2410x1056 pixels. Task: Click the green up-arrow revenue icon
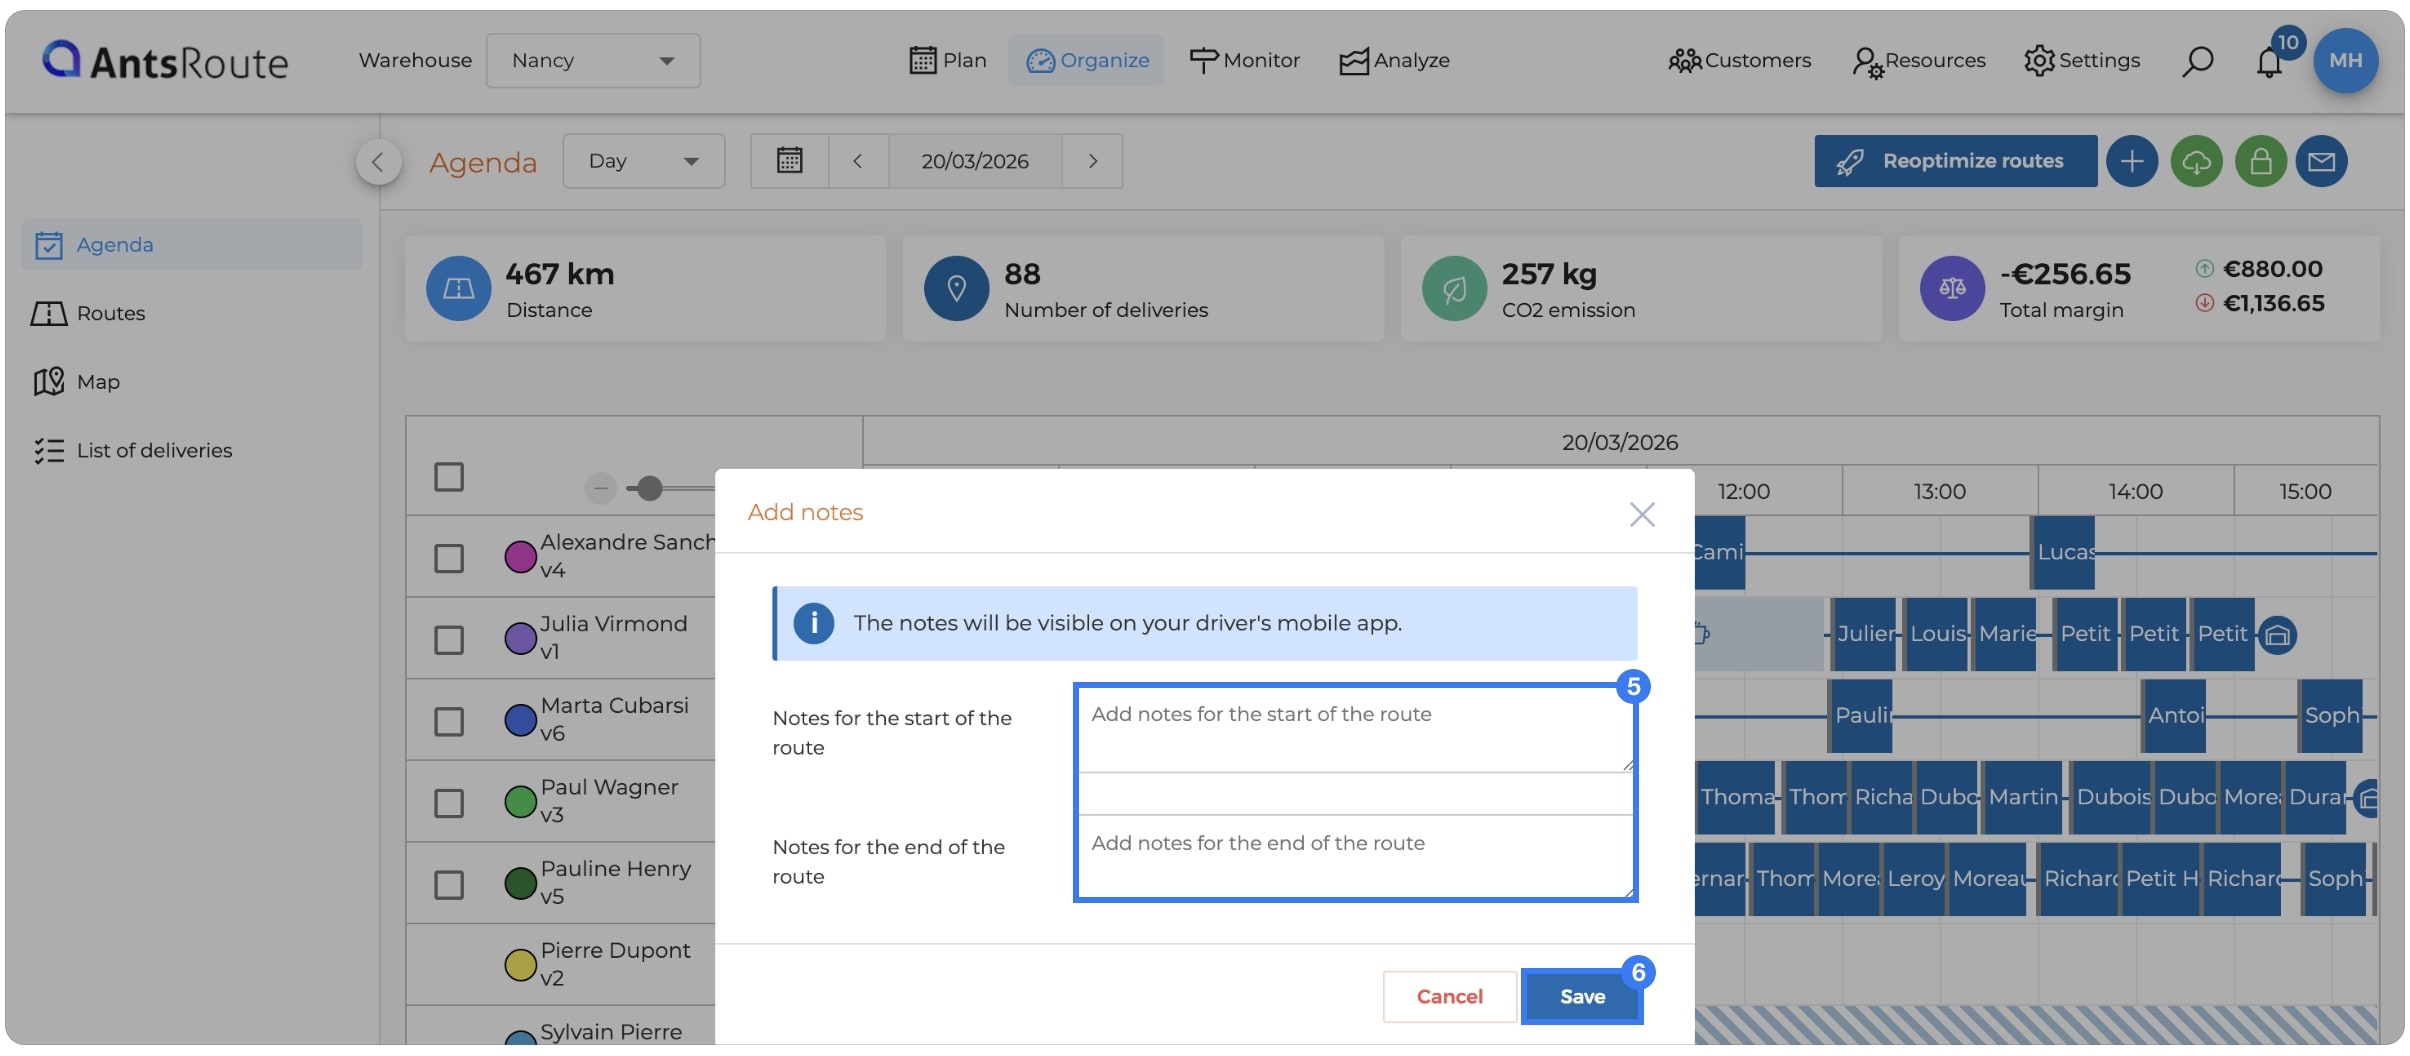click(x=2204, y=268)
